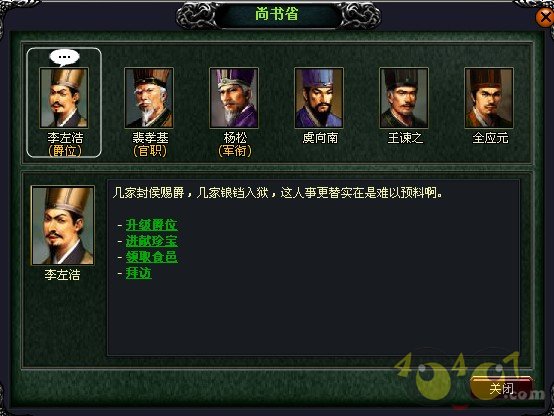
Task: Select 虞向南 portrait in blue robe
Action: (319, 98)
